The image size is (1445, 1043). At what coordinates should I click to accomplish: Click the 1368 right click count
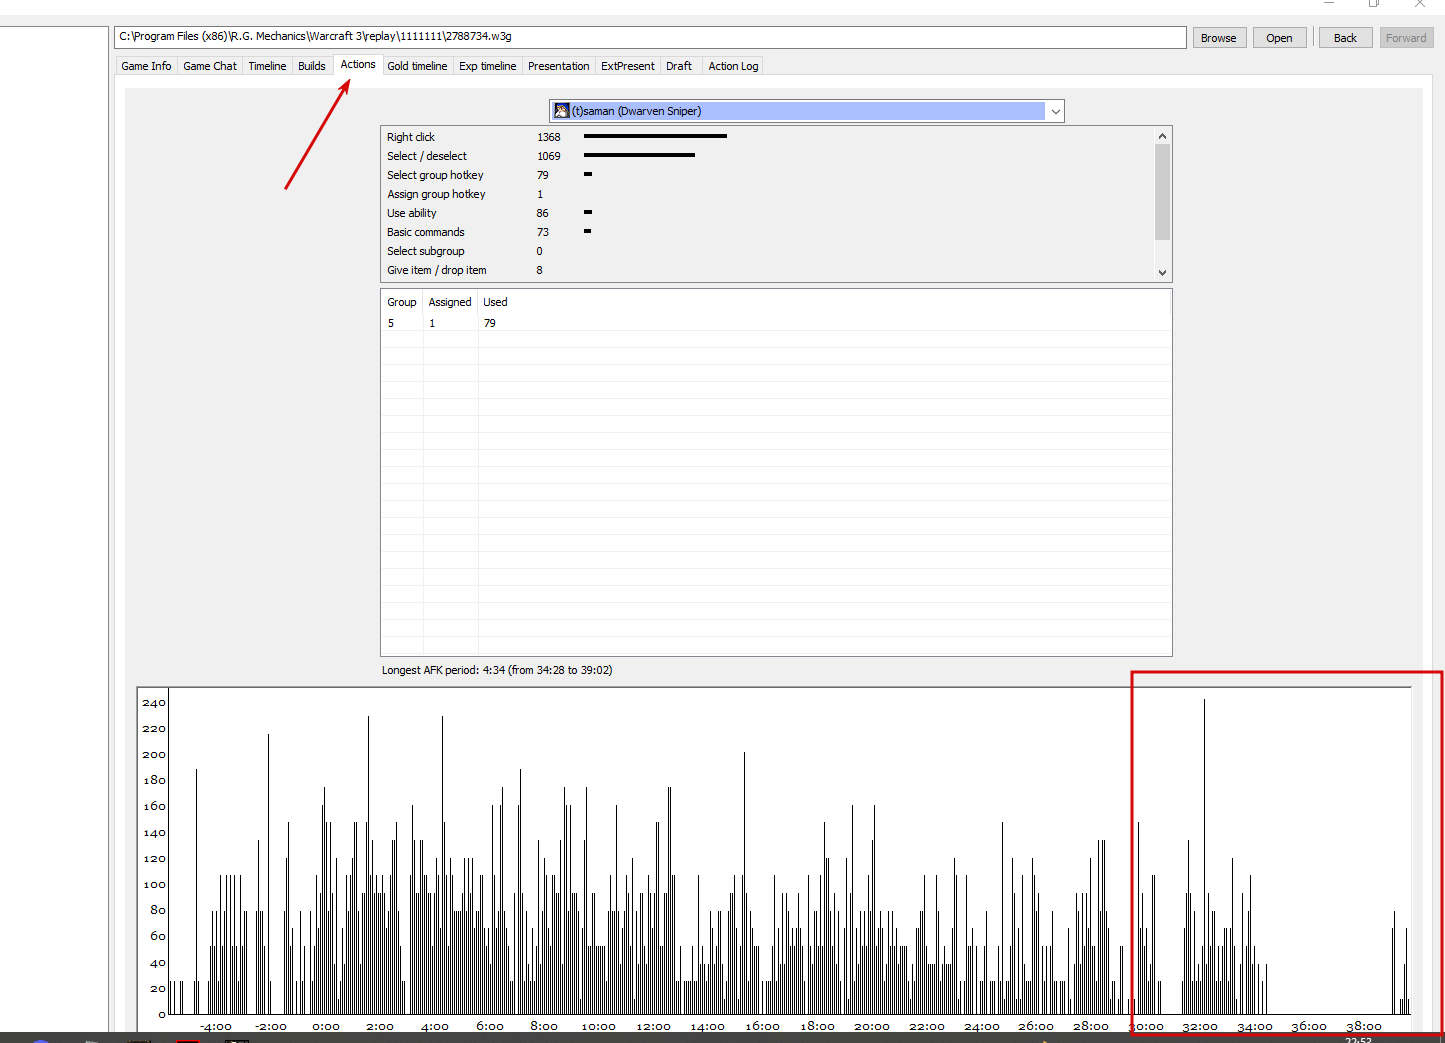tap(549, 137)
